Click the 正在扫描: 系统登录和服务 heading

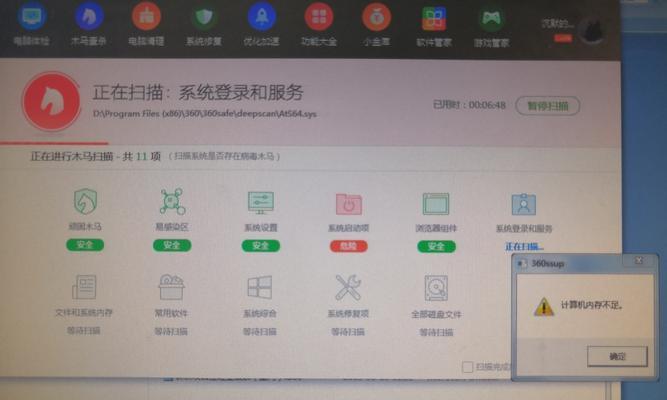pos(198,92)
